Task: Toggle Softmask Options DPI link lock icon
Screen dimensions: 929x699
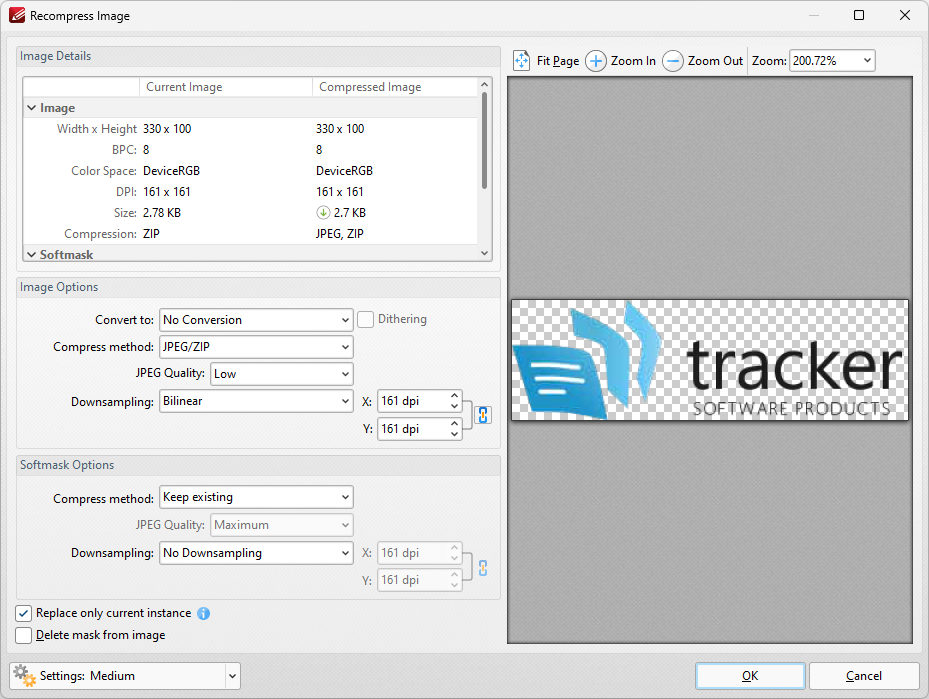Action: tap(483, 568)
